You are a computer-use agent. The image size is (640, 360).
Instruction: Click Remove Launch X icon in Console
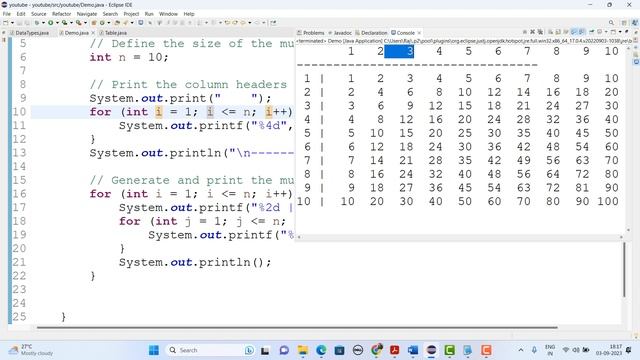(x=532, y=32)
